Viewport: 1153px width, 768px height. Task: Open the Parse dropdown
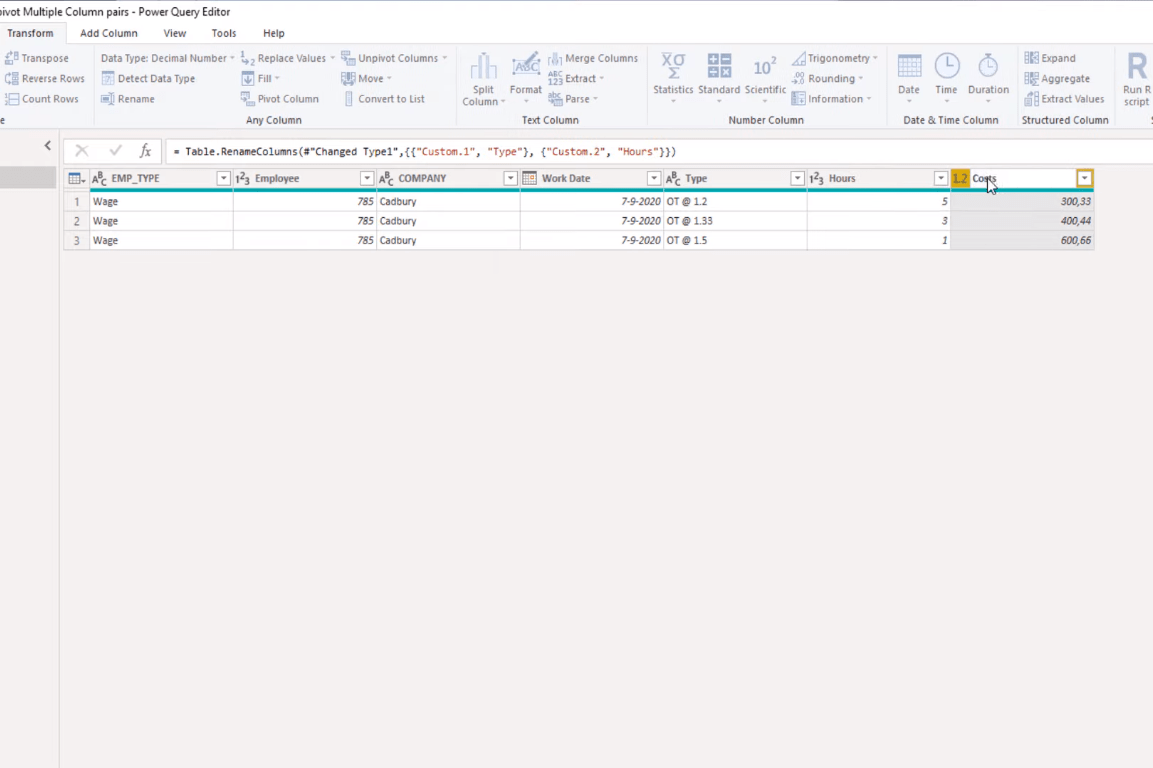coord(573,99)
